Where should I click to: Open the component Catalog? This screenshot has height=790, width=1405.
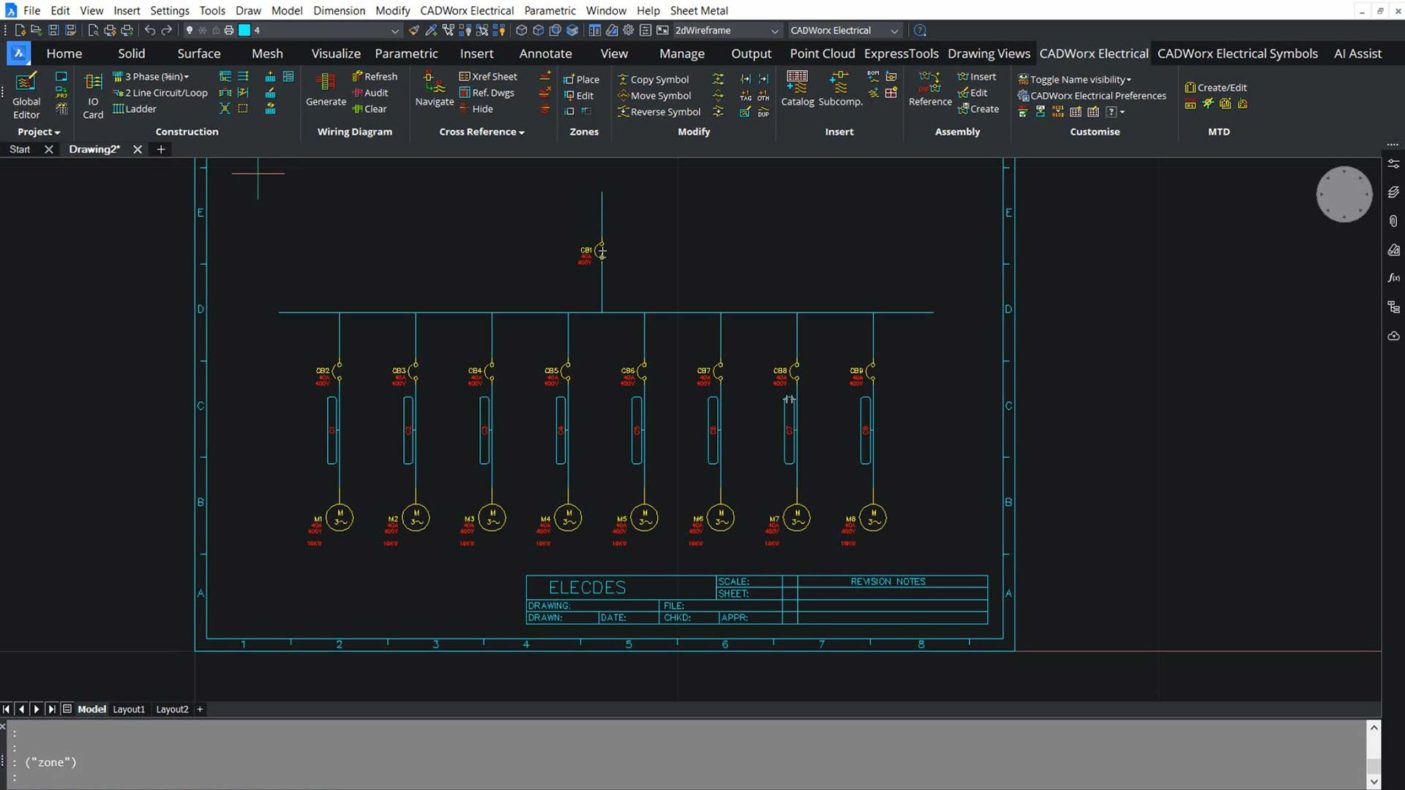[797, 89]
